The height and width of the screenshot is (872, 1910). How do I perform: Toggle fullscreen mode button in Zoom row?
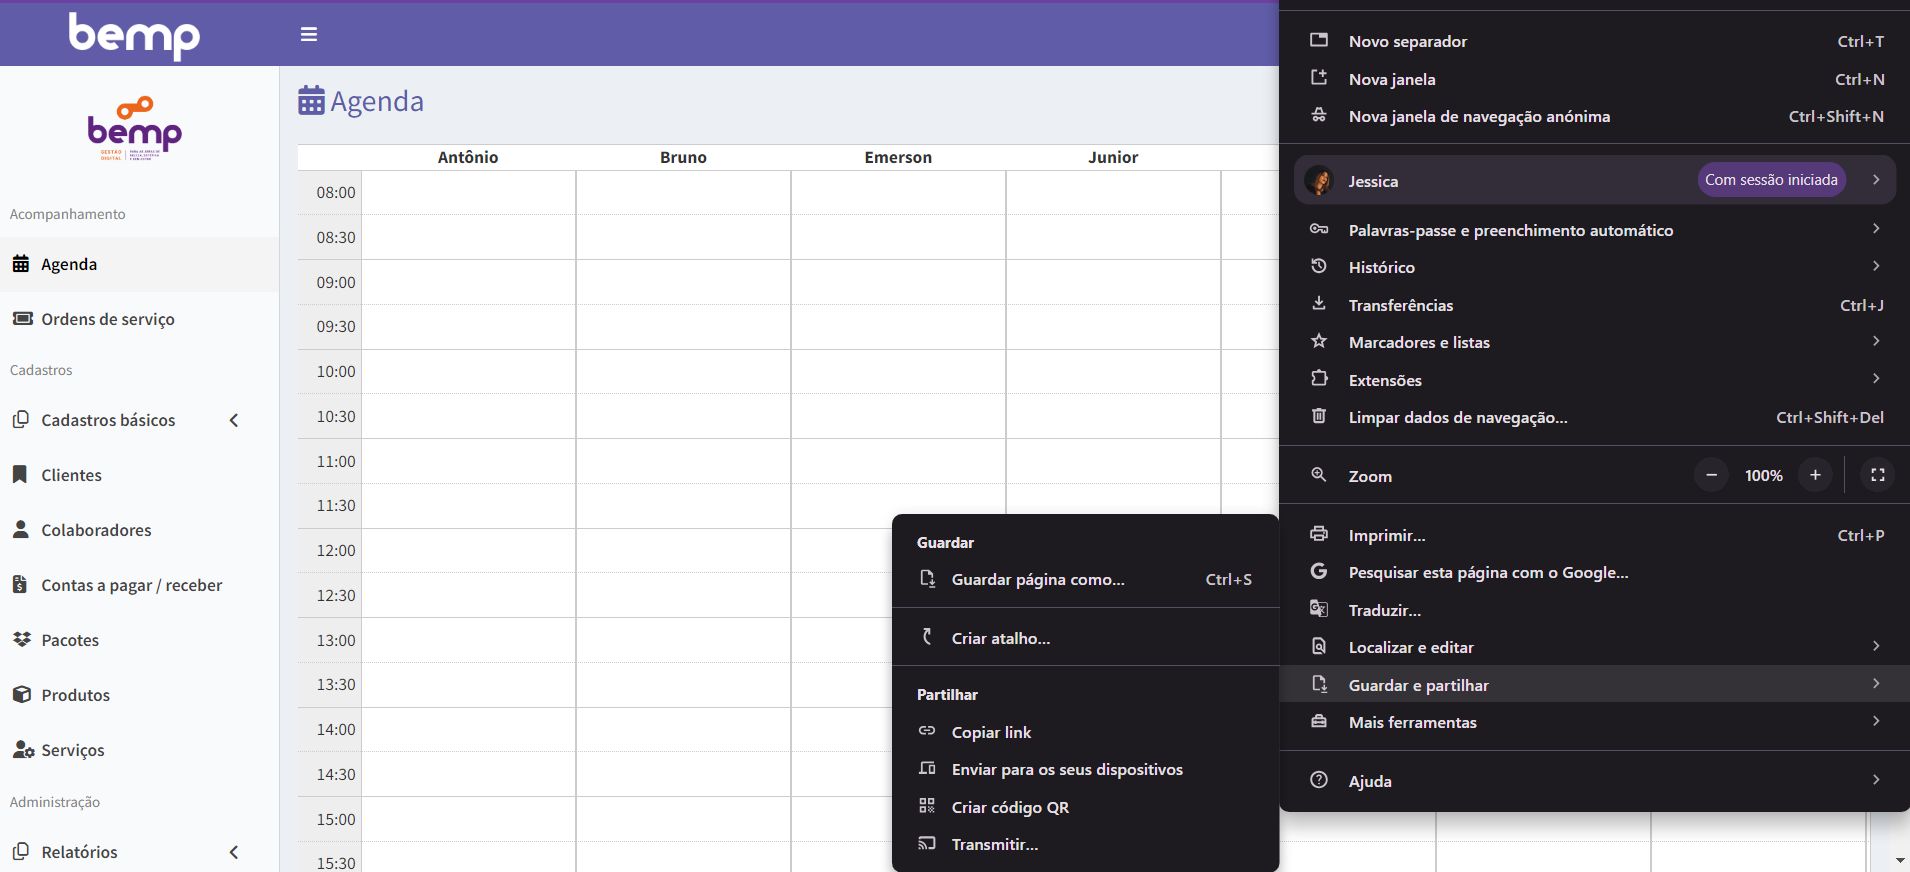[1878, 475]
